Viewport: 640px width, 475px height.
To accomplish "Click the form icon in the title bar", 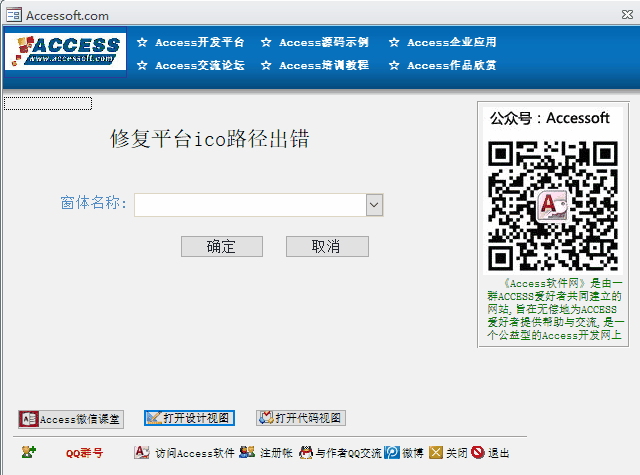I will pos(14,15).
